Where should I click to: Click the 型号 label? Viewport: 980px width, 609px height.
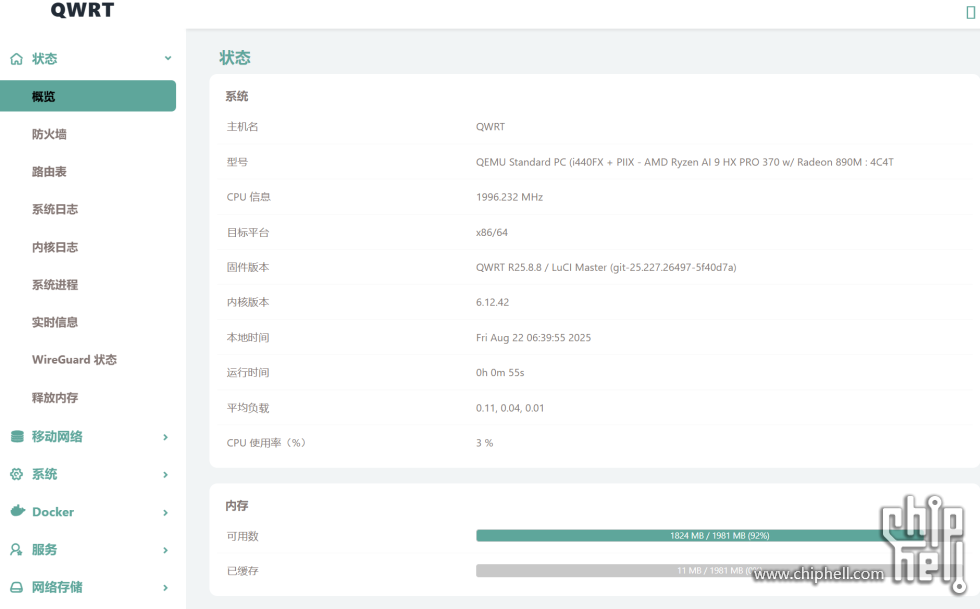[238, 162]
